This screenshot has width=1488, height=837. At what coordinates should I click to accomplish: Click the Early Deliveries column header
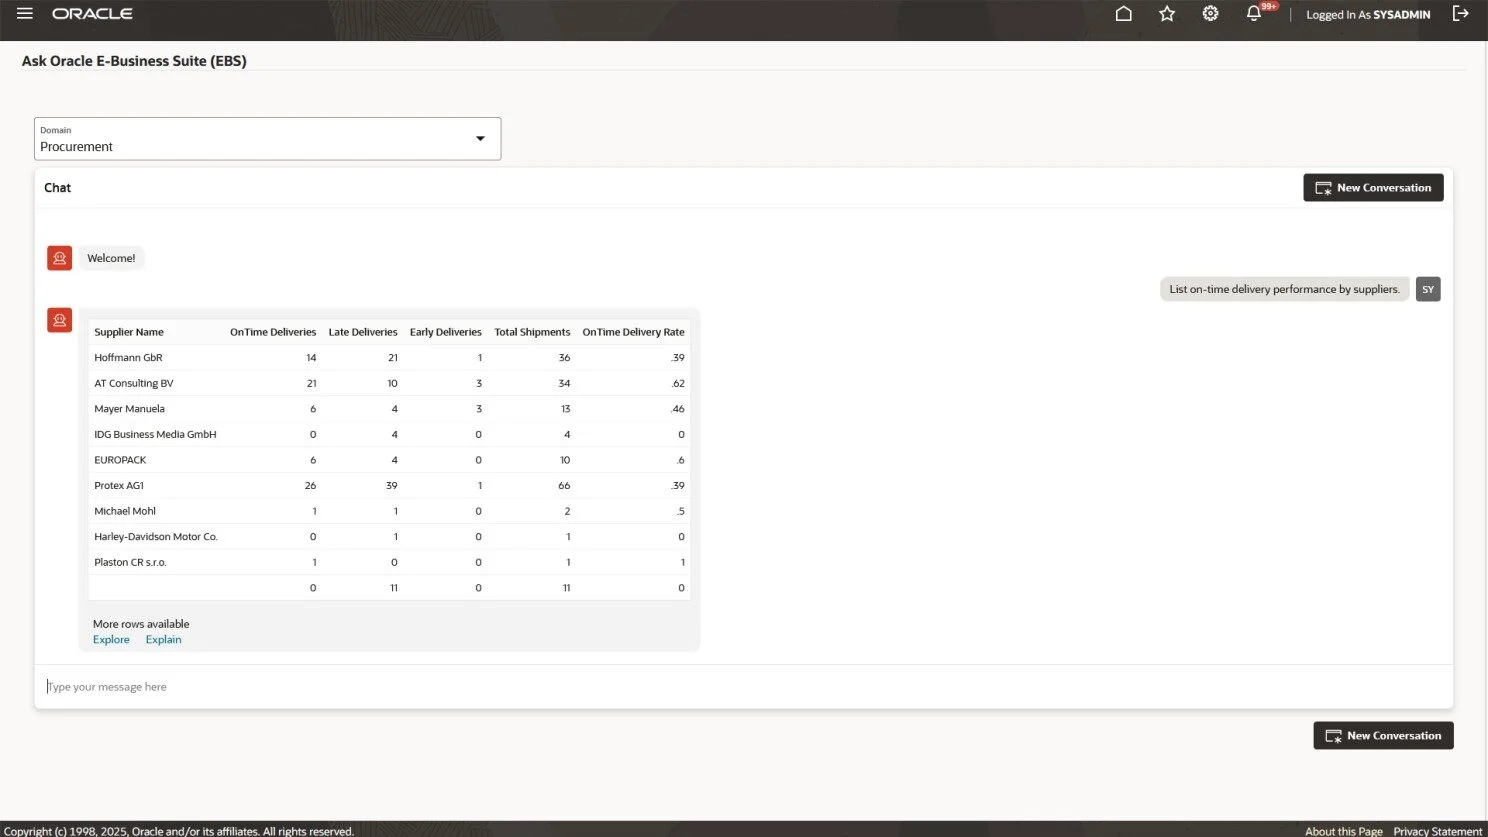point(445,332)
